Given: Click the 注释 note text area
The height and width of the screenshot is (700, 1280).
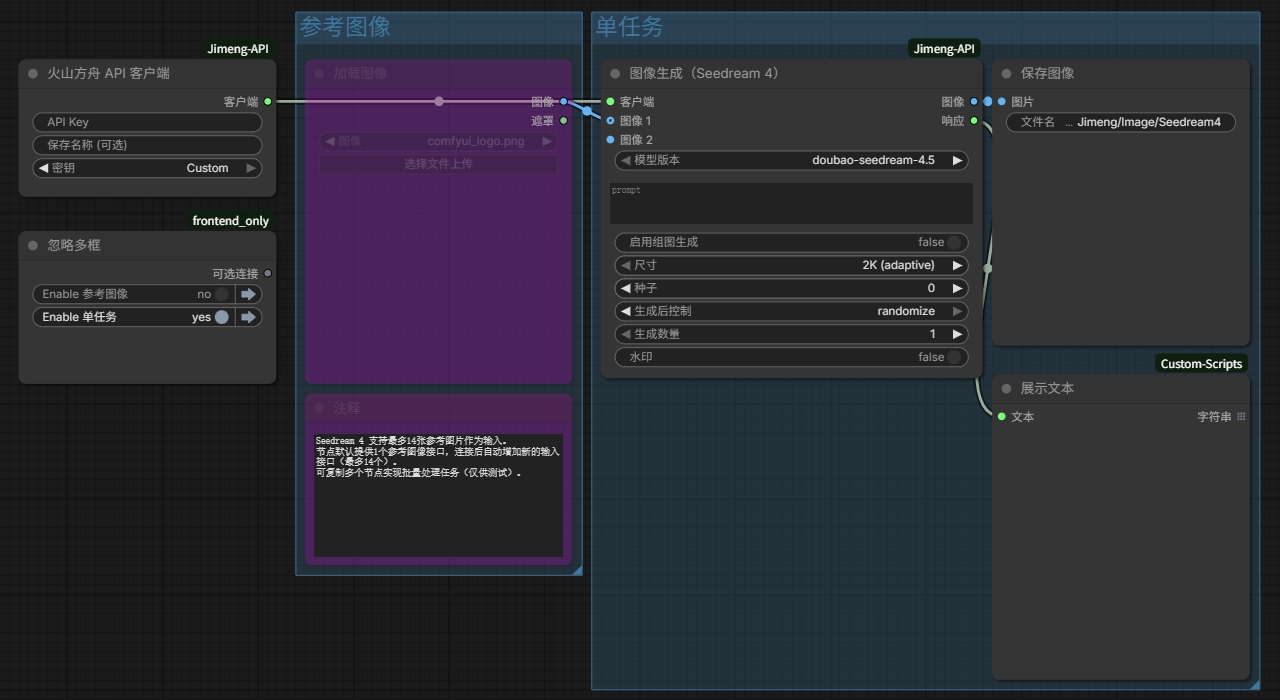Looking at the screenshot, I should pyautogui.click(x=438, y=495).
